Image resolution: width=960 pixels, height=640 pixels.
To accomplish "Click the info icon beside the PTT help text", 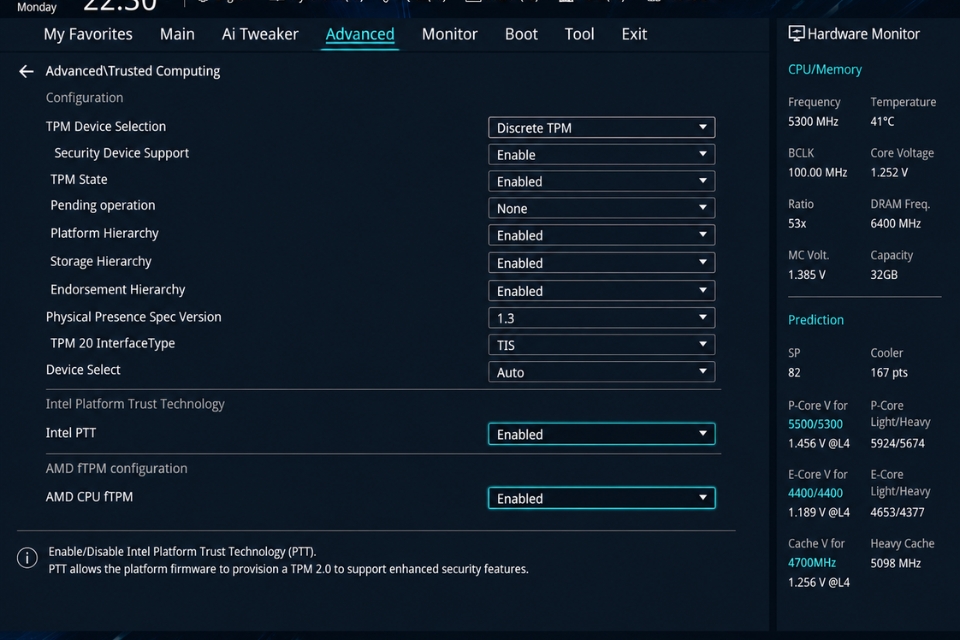I will click(27, 558).
